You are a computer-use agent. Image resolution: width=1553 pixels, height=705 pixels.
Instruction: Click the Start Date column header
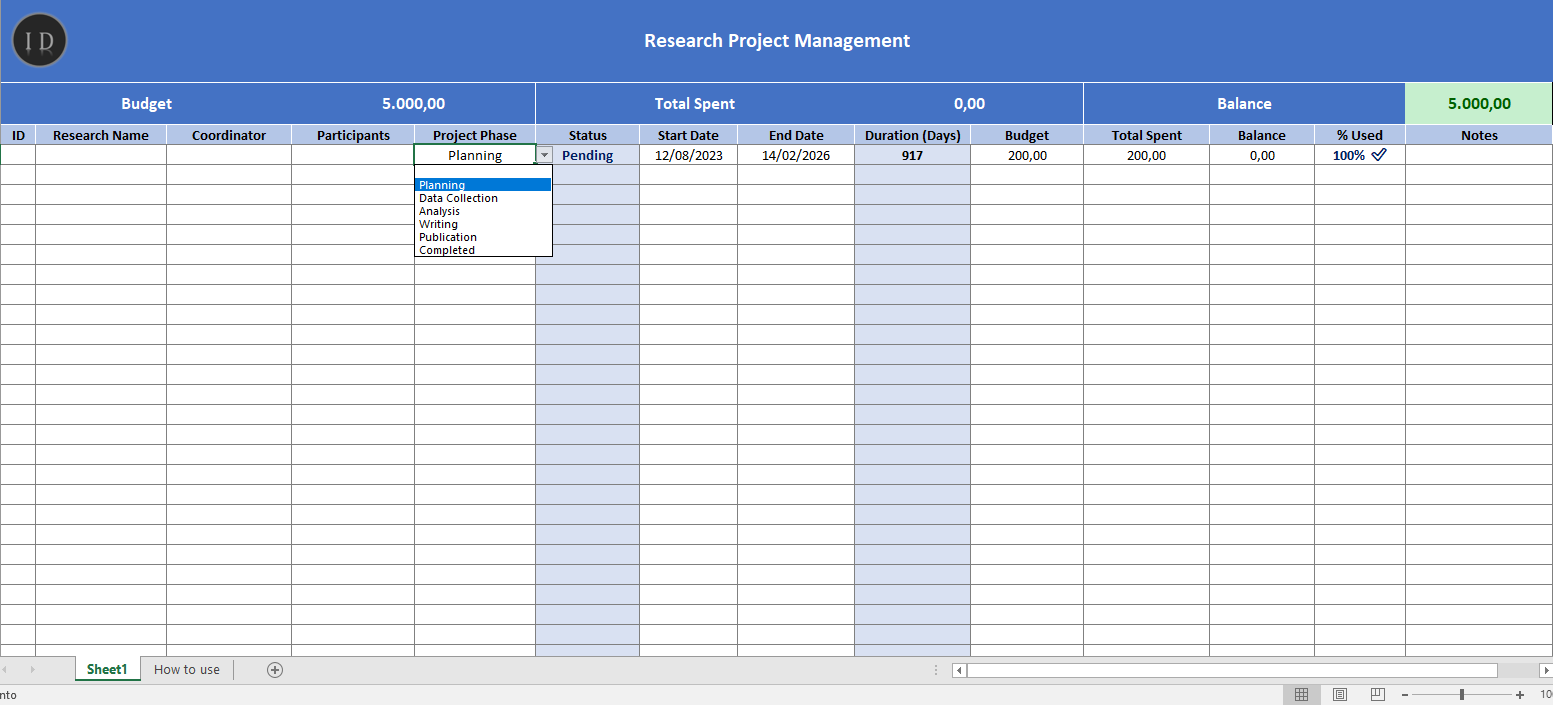point(688,135)
